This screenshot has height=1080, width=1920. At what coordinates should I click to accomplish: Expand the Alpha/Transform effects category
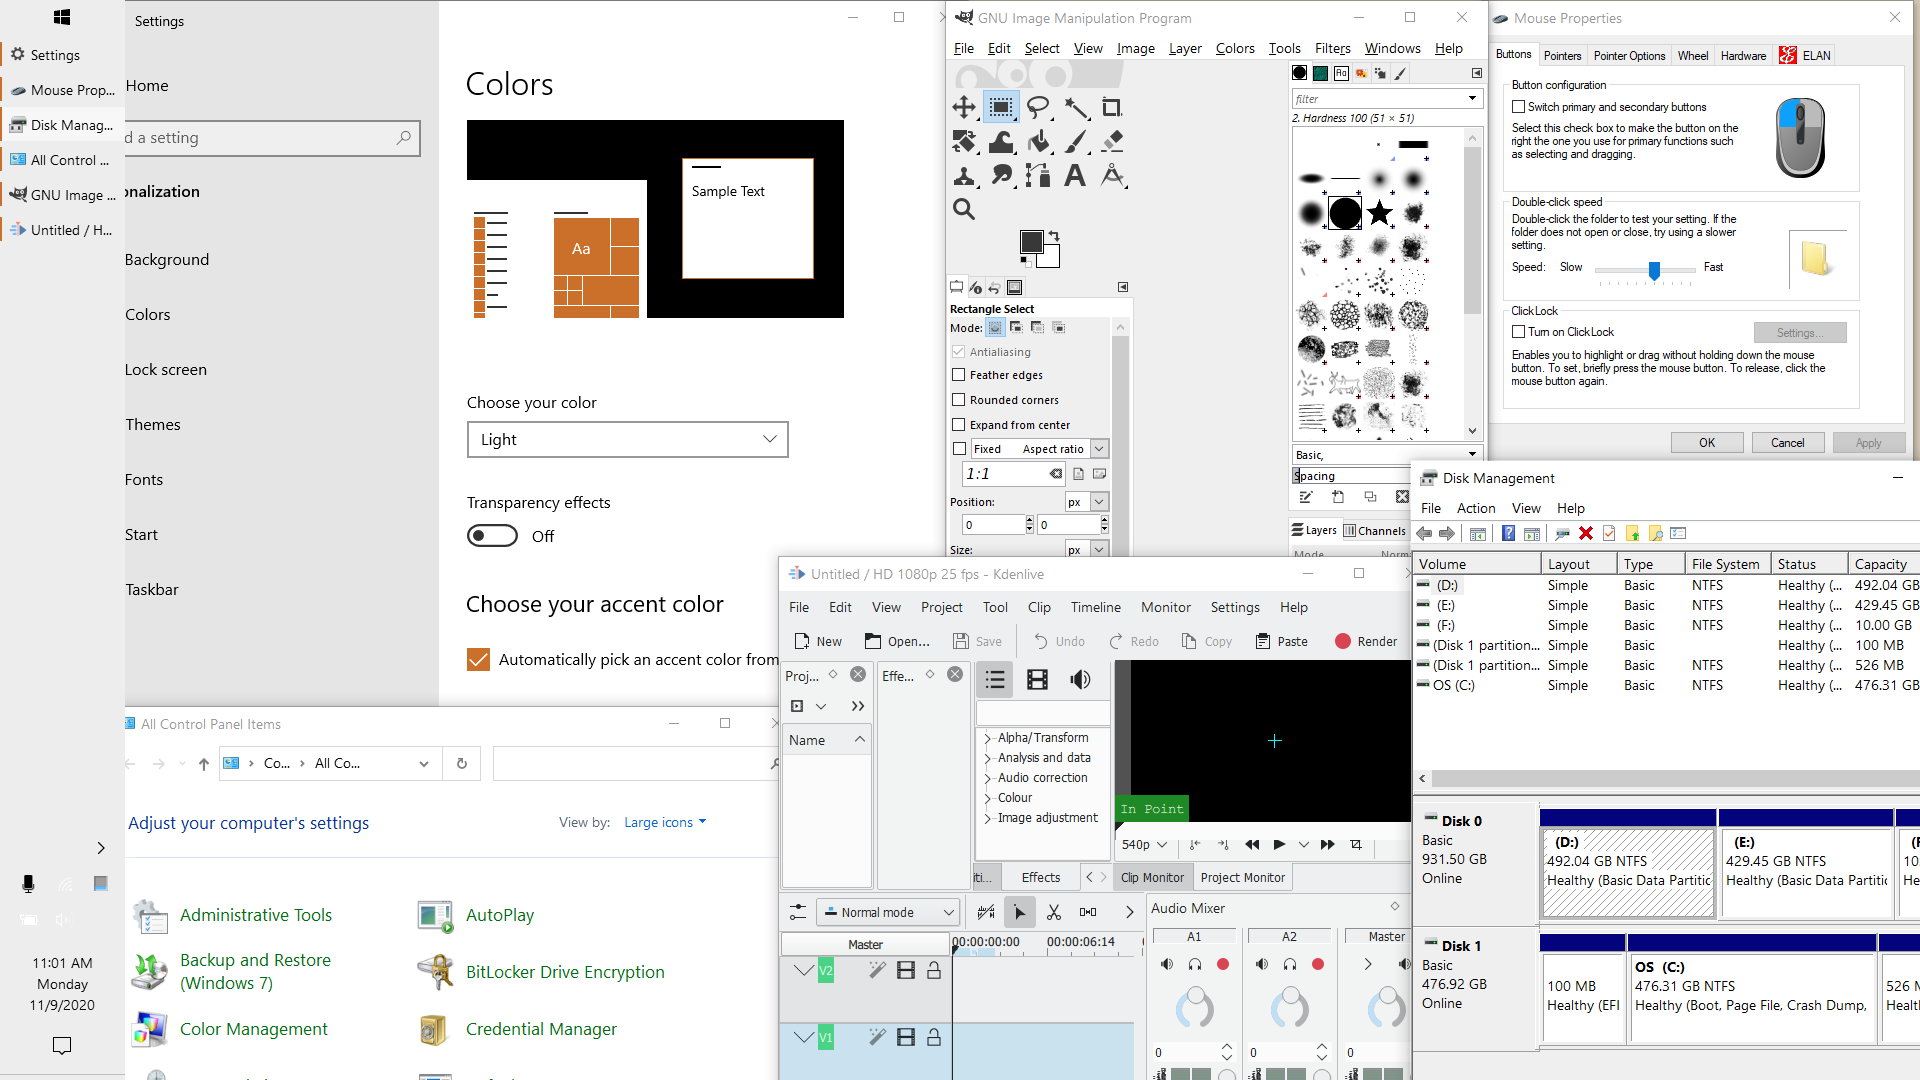pos(988,738)
